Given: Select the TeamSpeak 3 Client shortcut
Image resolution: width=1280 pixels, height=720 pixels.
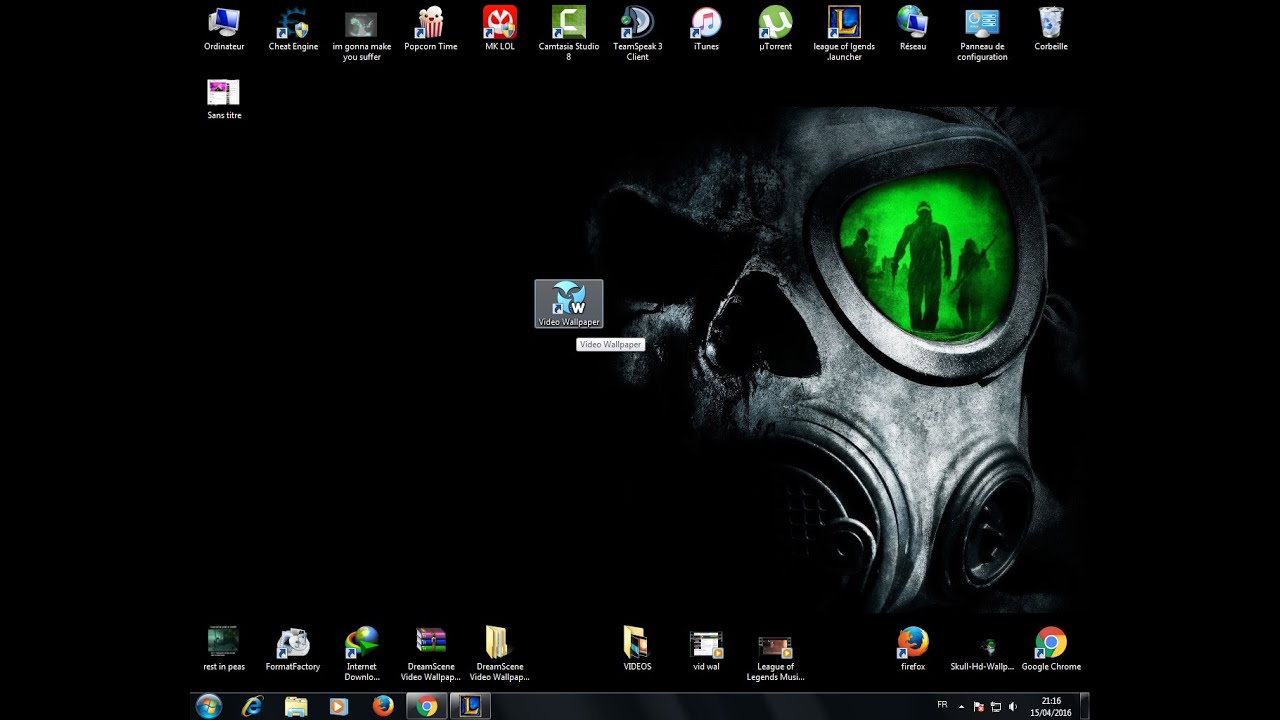Looking at the screenshot, I should 638,34.
